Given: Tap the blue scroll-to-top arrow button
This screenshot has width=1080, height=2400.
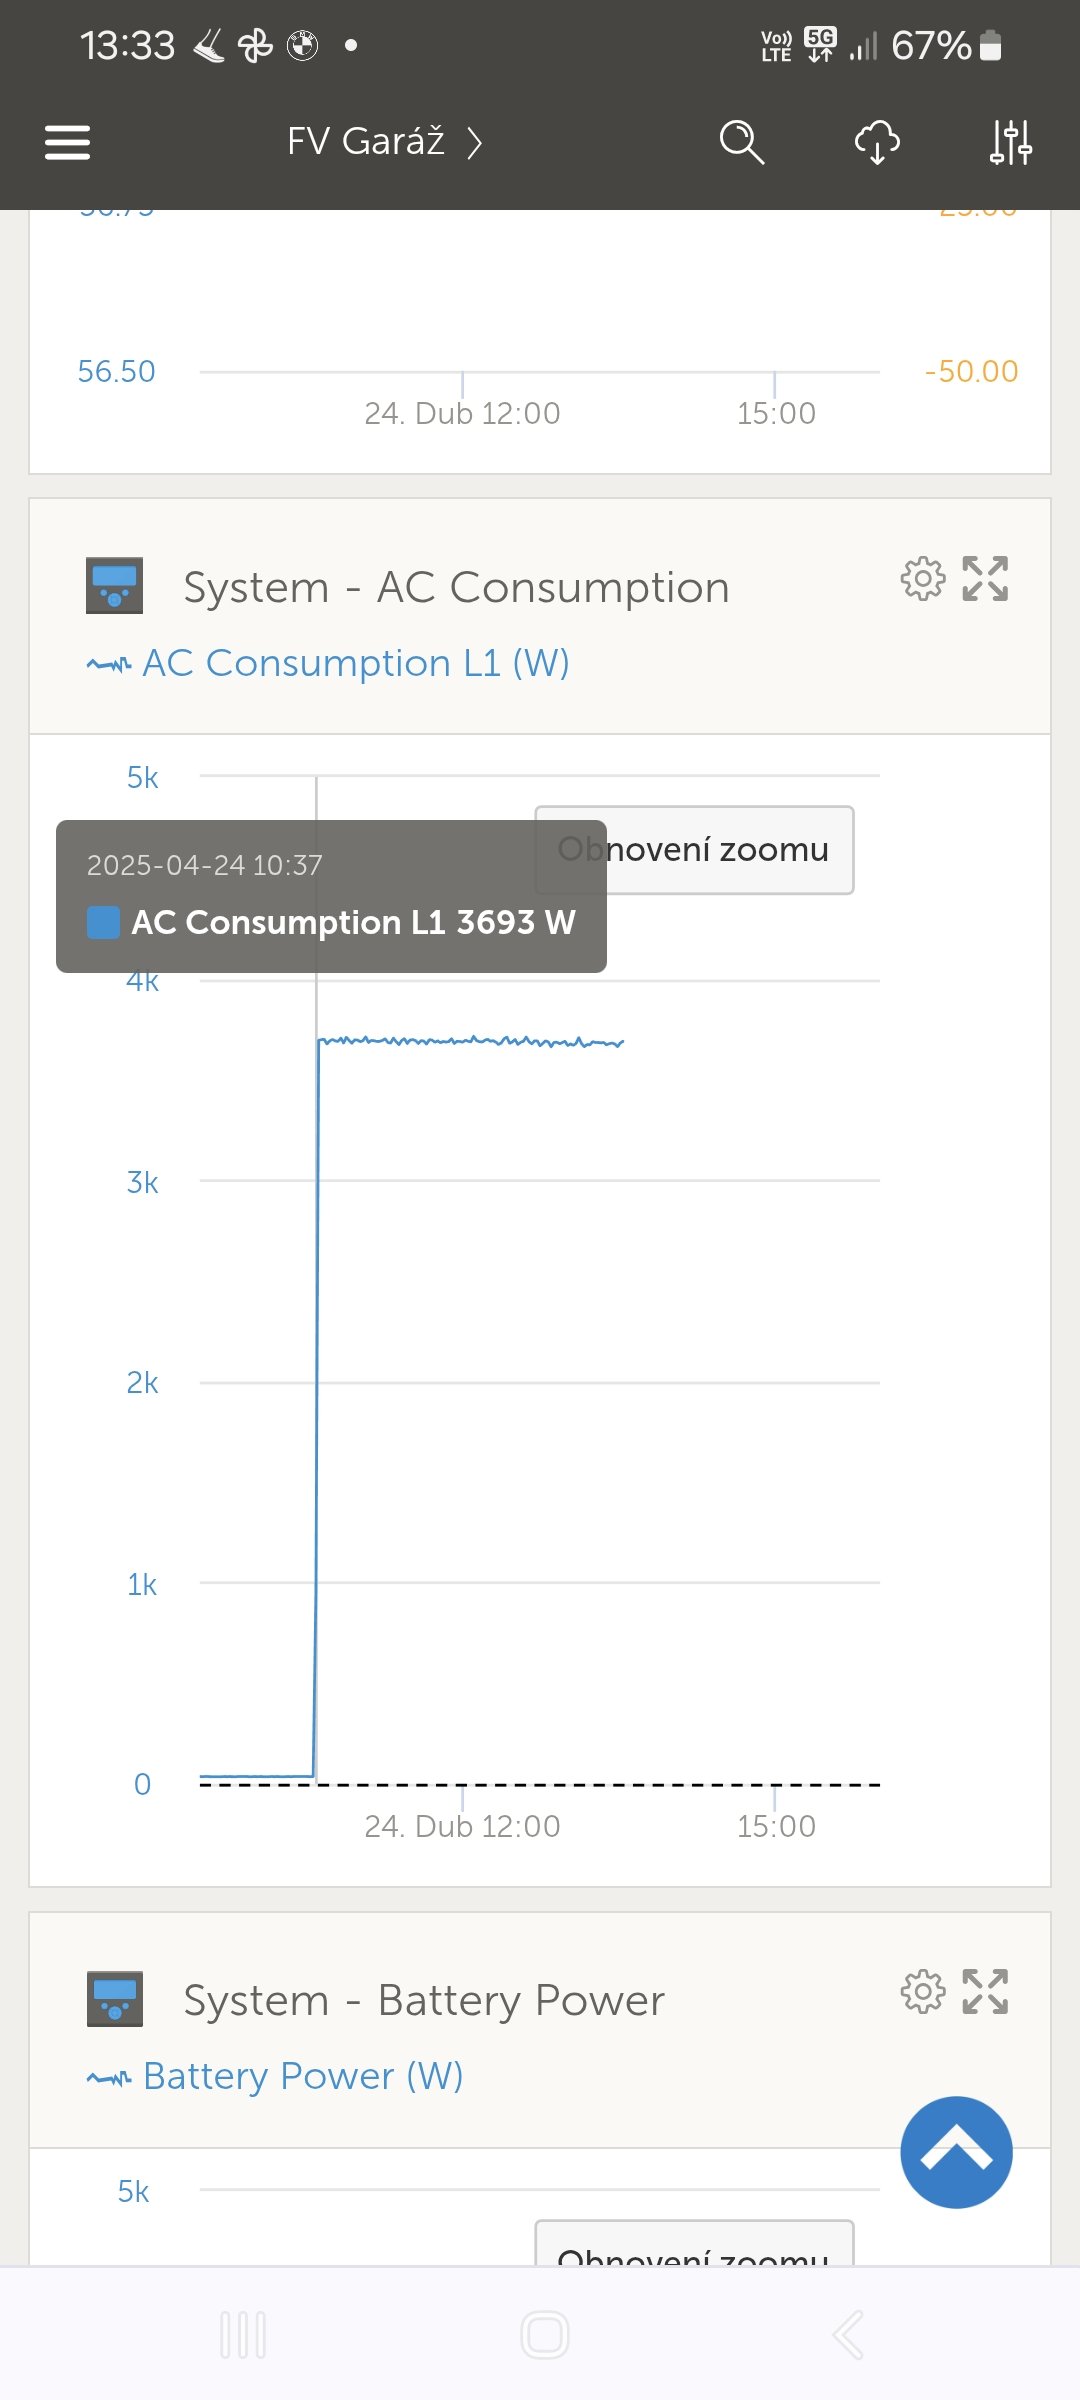Looking at the screenshot, I should (x=956, y=2152).
